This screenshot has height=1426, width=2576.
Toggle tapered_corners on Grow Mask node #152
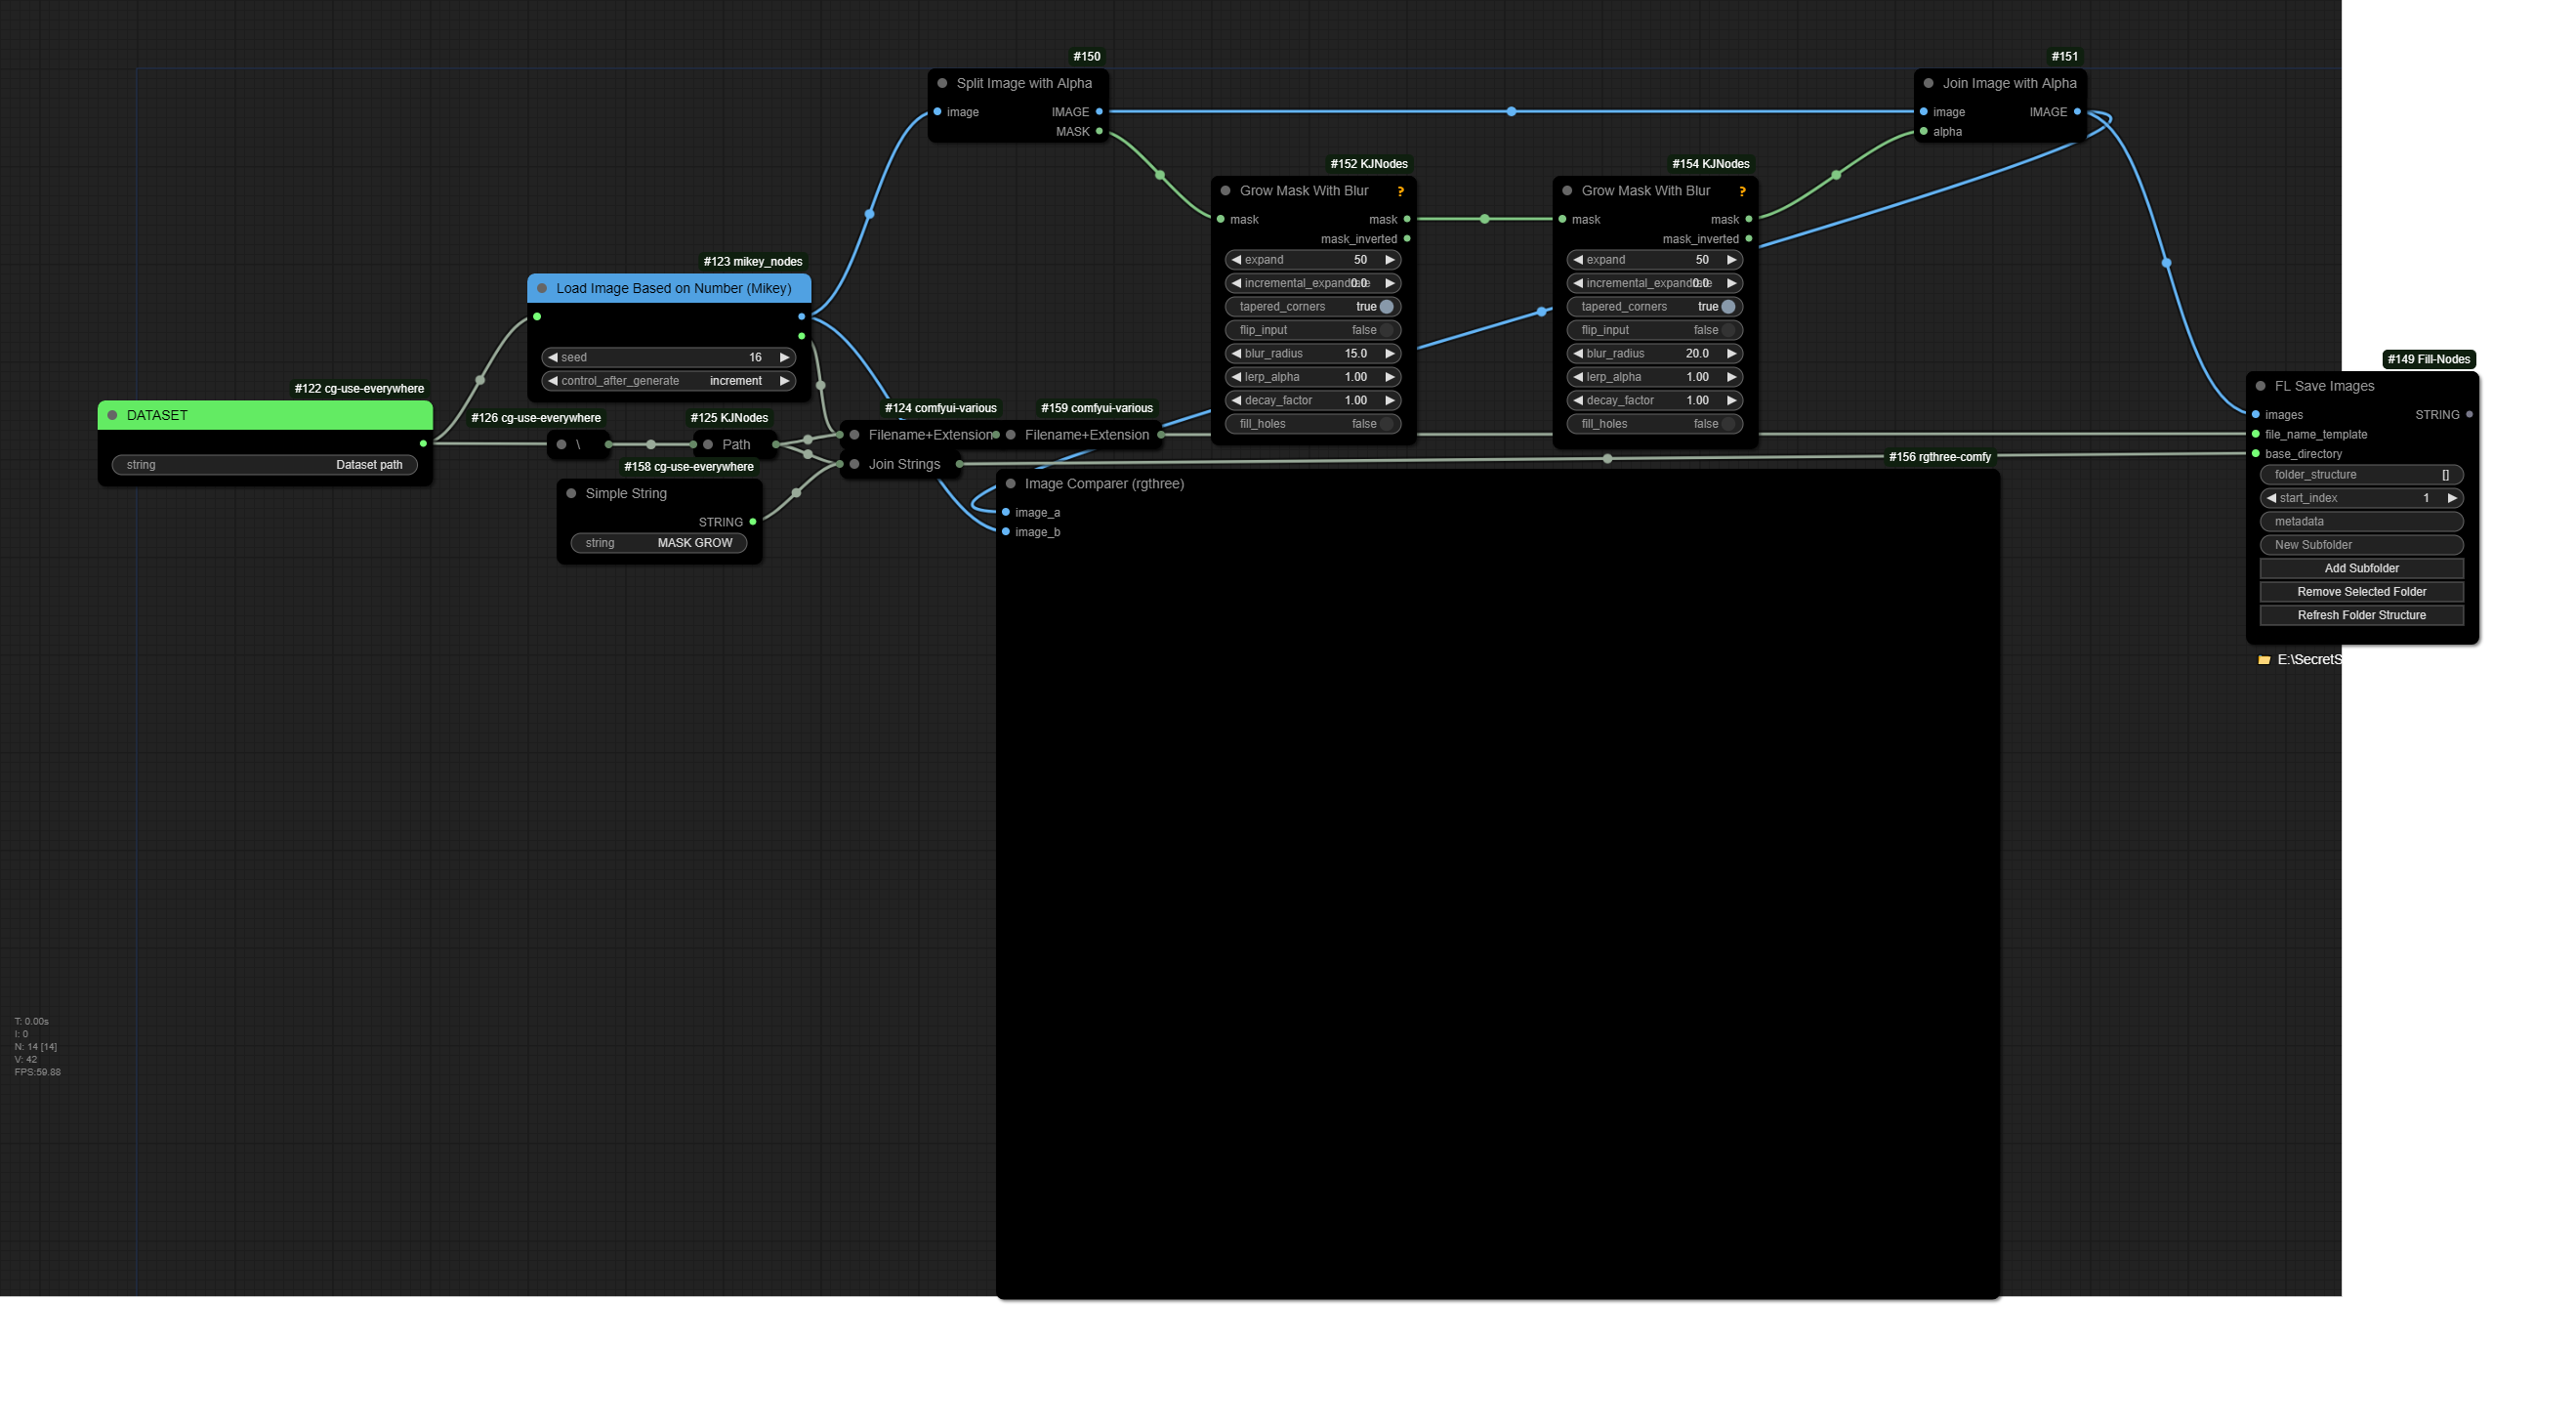[1313, 307]
